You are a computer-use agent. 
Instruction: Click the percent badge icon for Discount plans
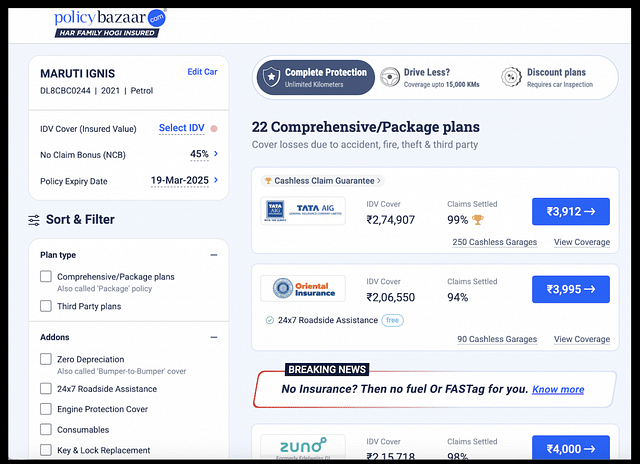click(x=511, y=77)
